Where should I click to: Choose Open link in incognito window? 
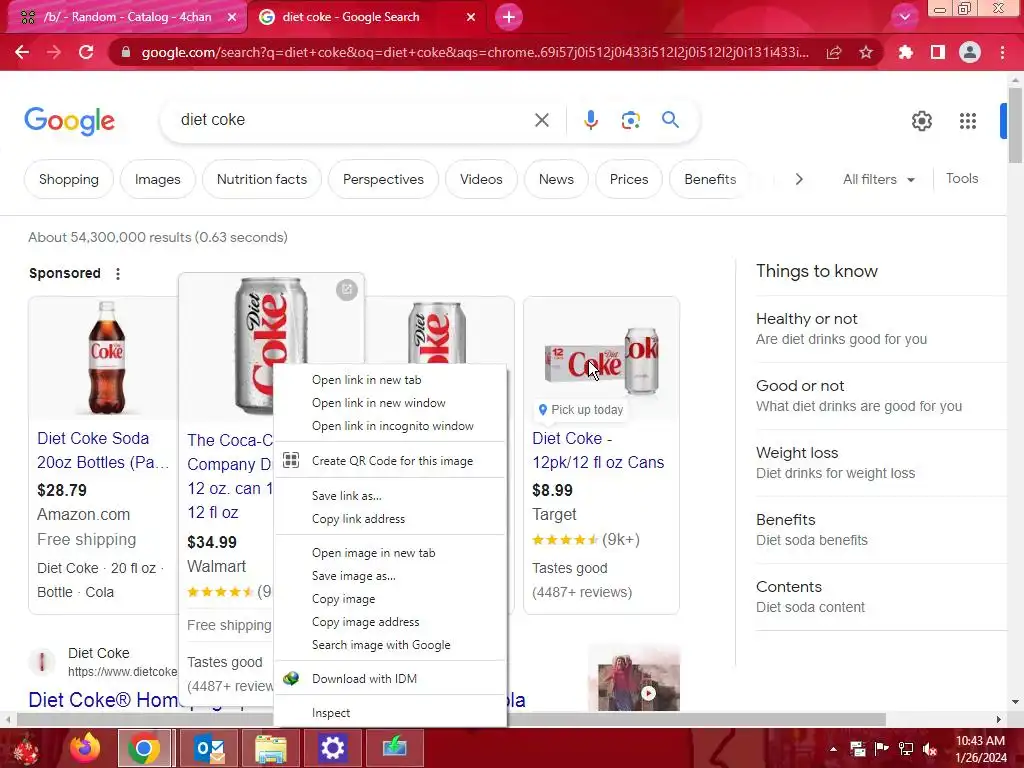click(390, 426)
